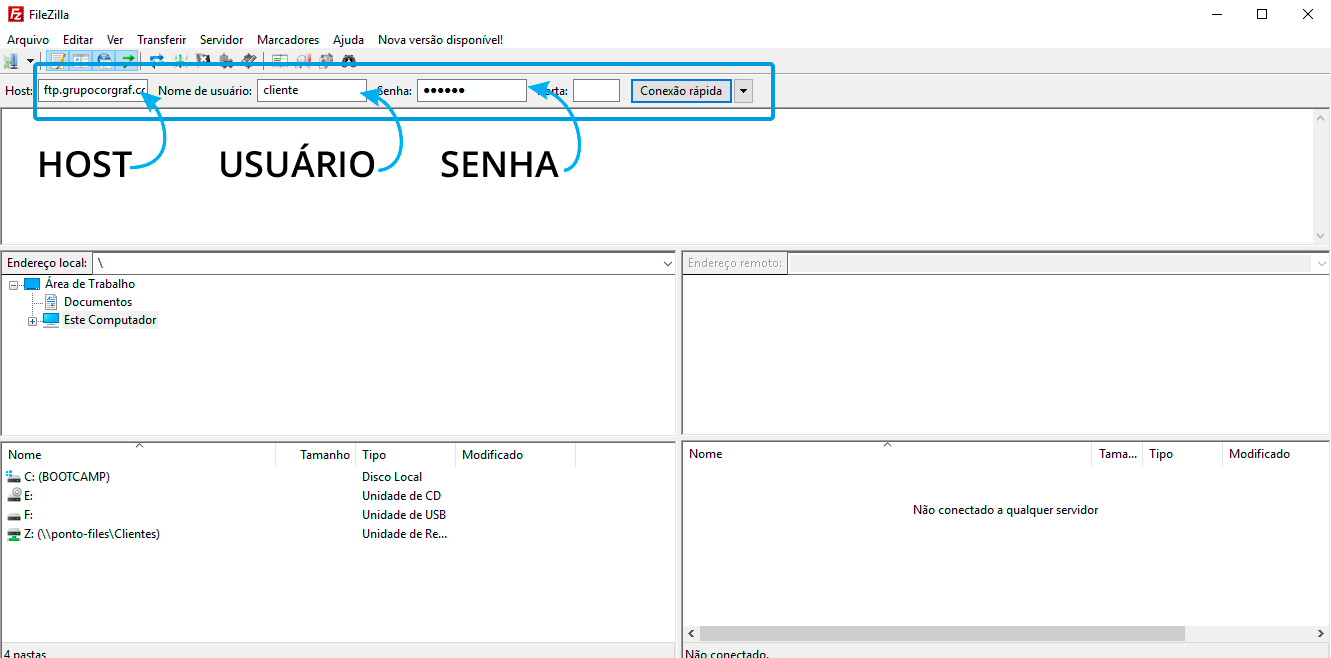The image size is (1331, 658).
Task: Open the Ajuda menu
Action: click(x=348, y=40)
